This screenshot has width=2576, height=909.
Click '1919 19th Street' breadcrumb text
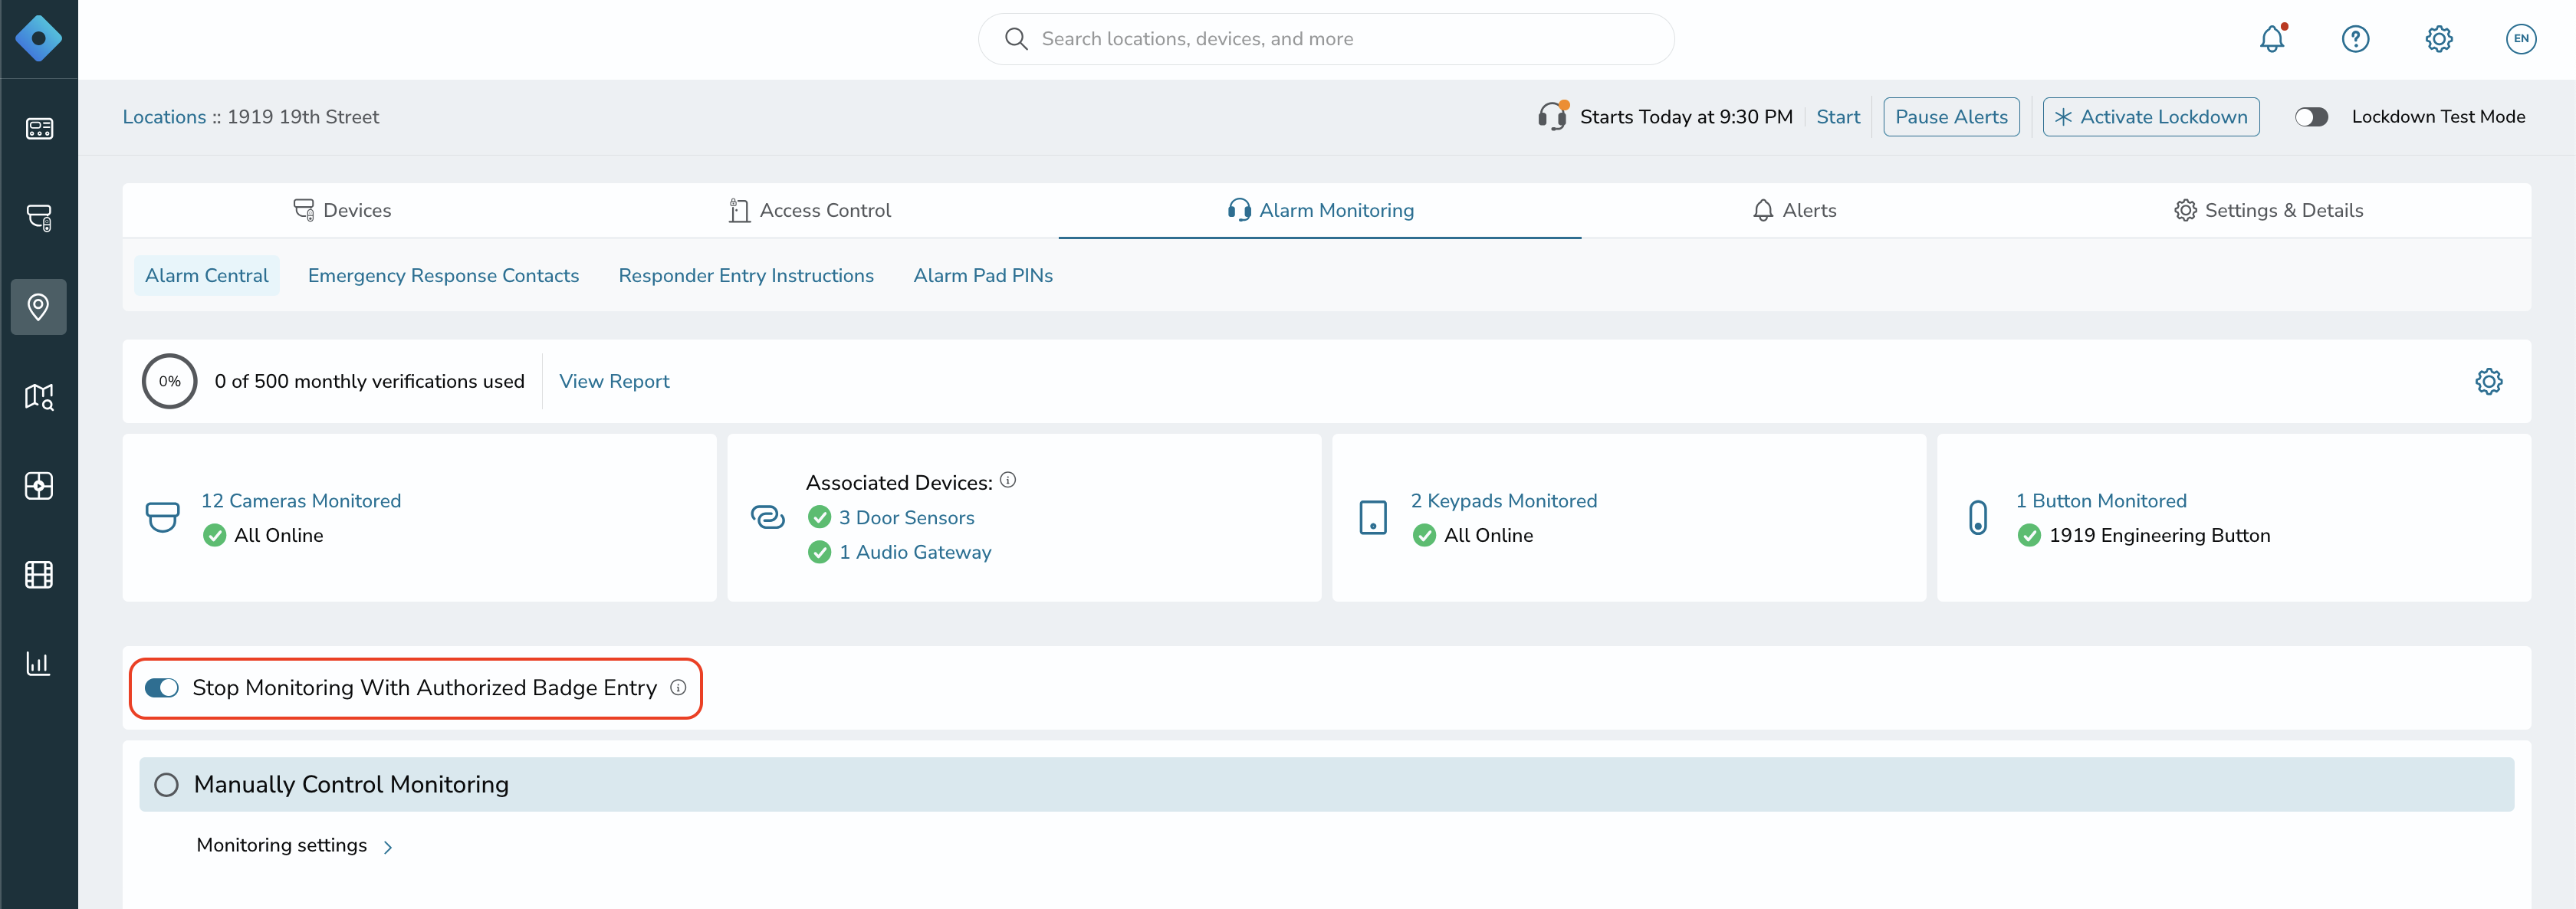(x=303, y=117)
